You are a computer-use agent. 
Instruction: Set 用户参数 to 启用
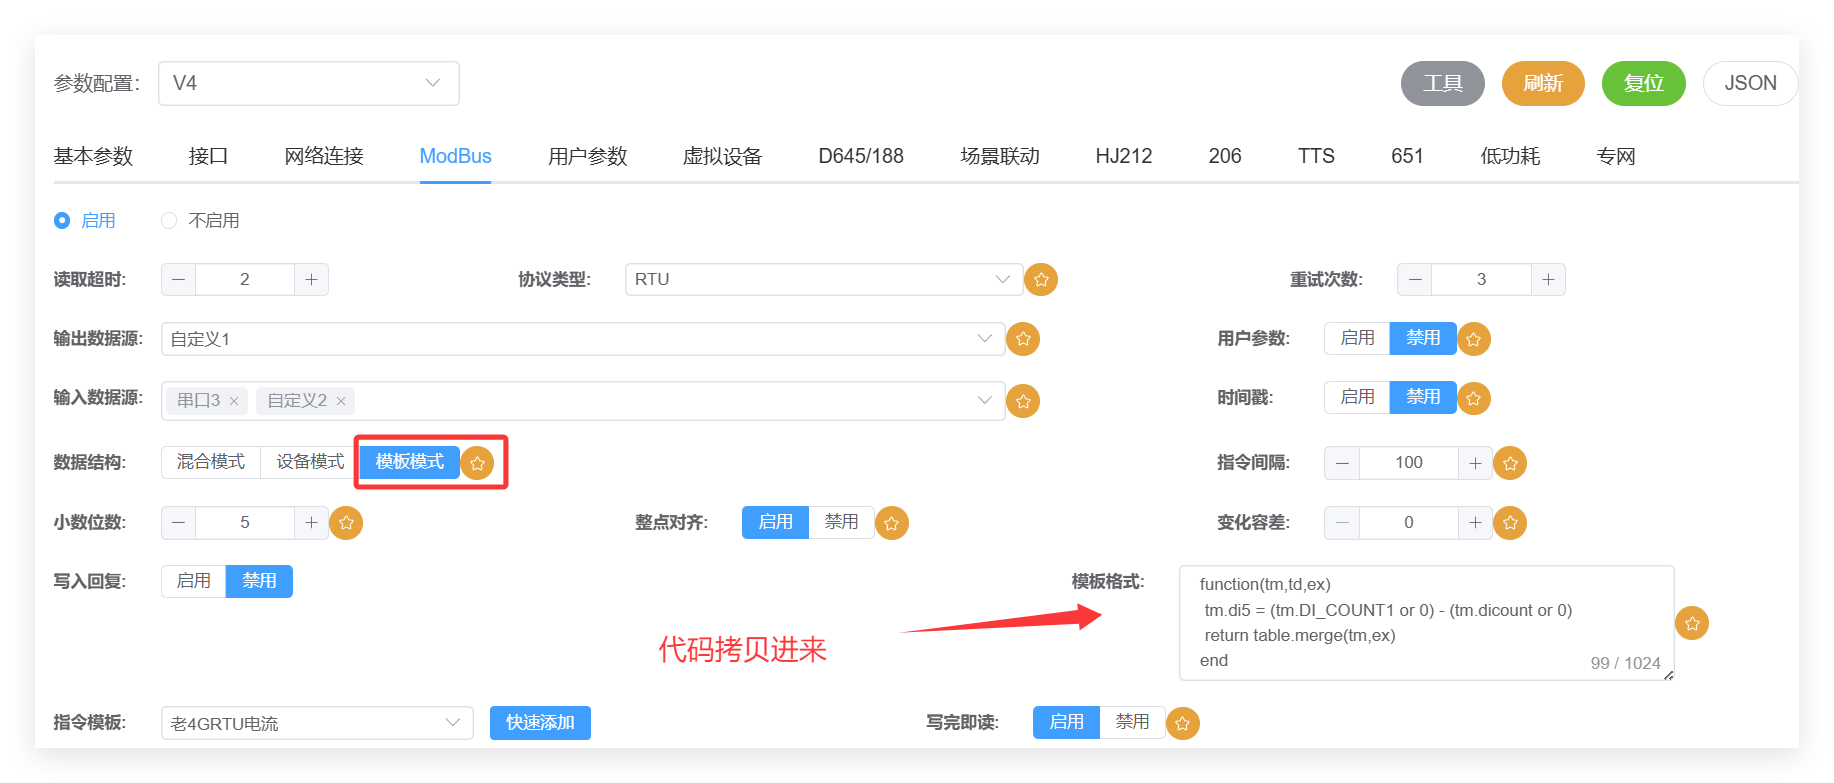tap(1357, 338)
